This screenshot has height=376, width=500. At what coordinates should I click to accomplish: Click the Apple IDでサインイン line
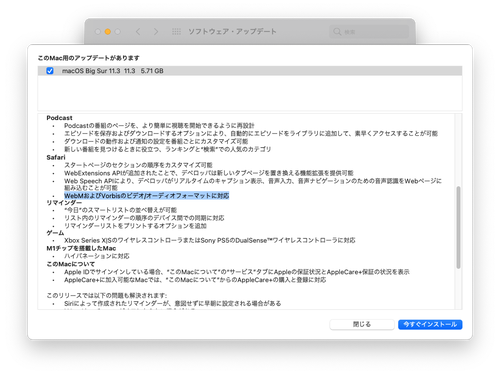237,272
